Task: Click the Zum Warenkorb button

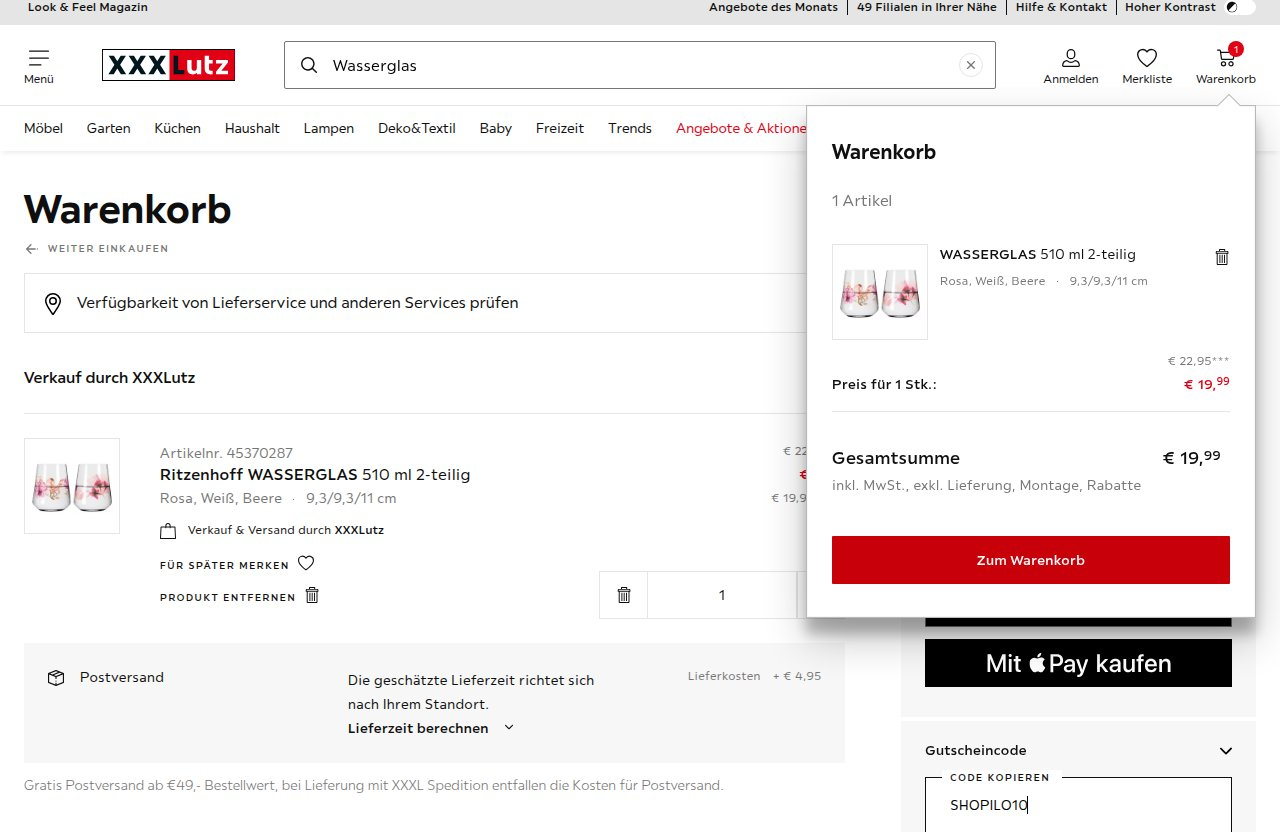Action: [1031, 560]
